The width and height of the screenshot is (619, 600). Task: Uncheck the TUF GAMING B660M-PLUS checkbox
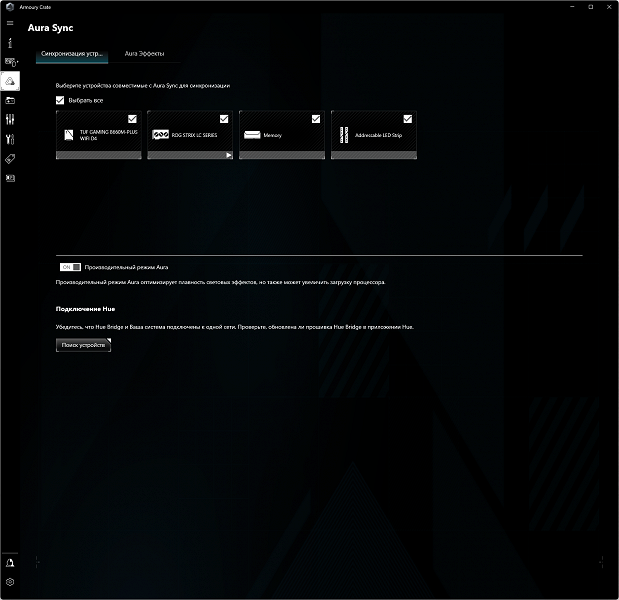[x=132, y=119]
